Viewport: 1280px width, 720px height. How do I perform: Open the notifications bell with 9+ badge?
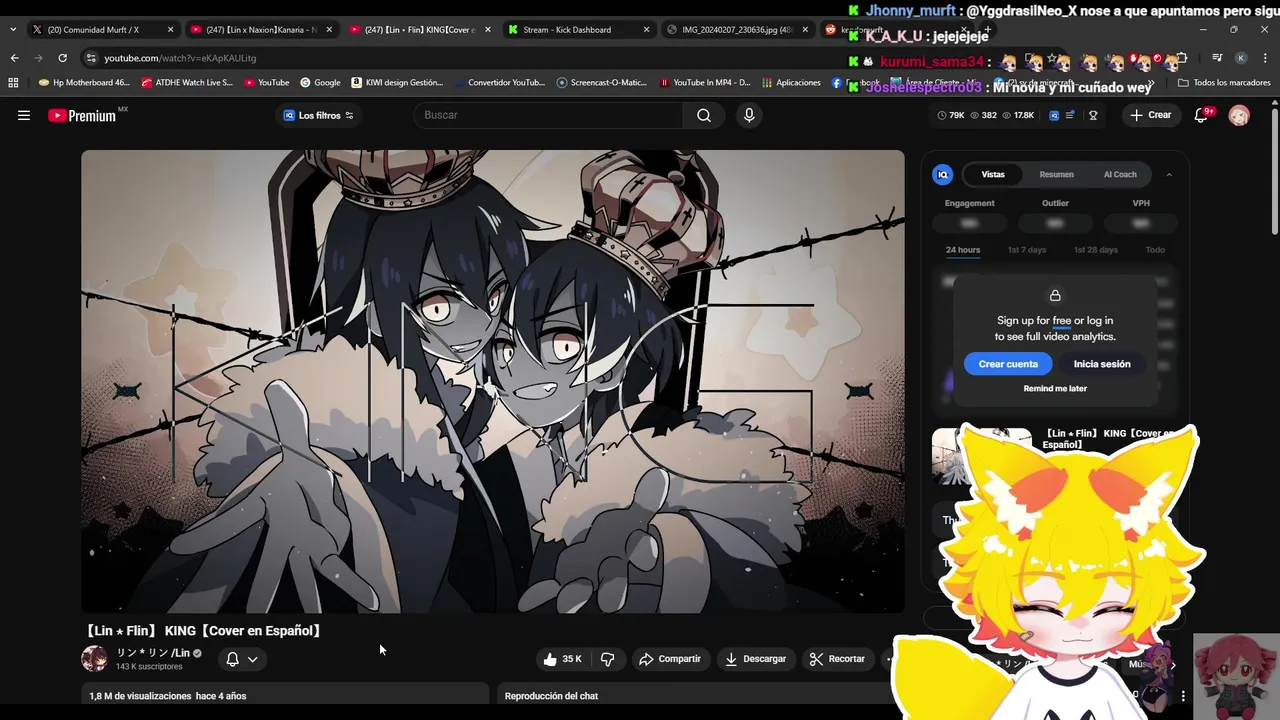(1203, 115)
